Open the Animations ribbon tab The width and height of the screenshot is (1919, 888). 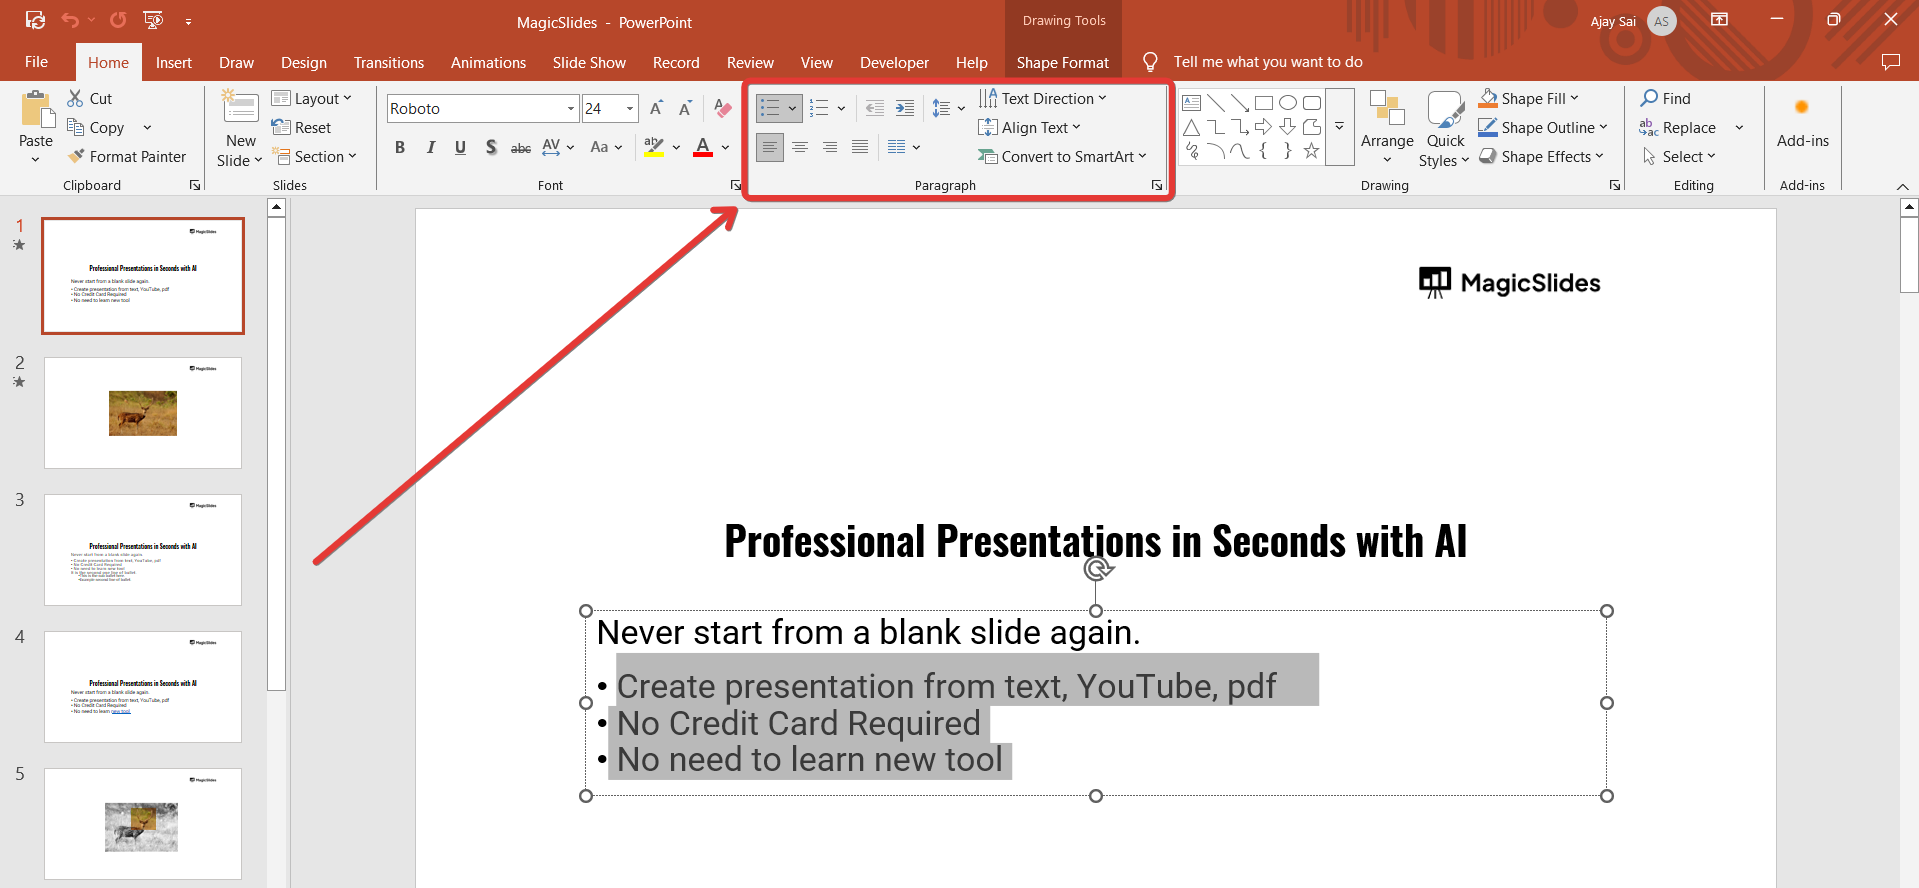(488, 62)
